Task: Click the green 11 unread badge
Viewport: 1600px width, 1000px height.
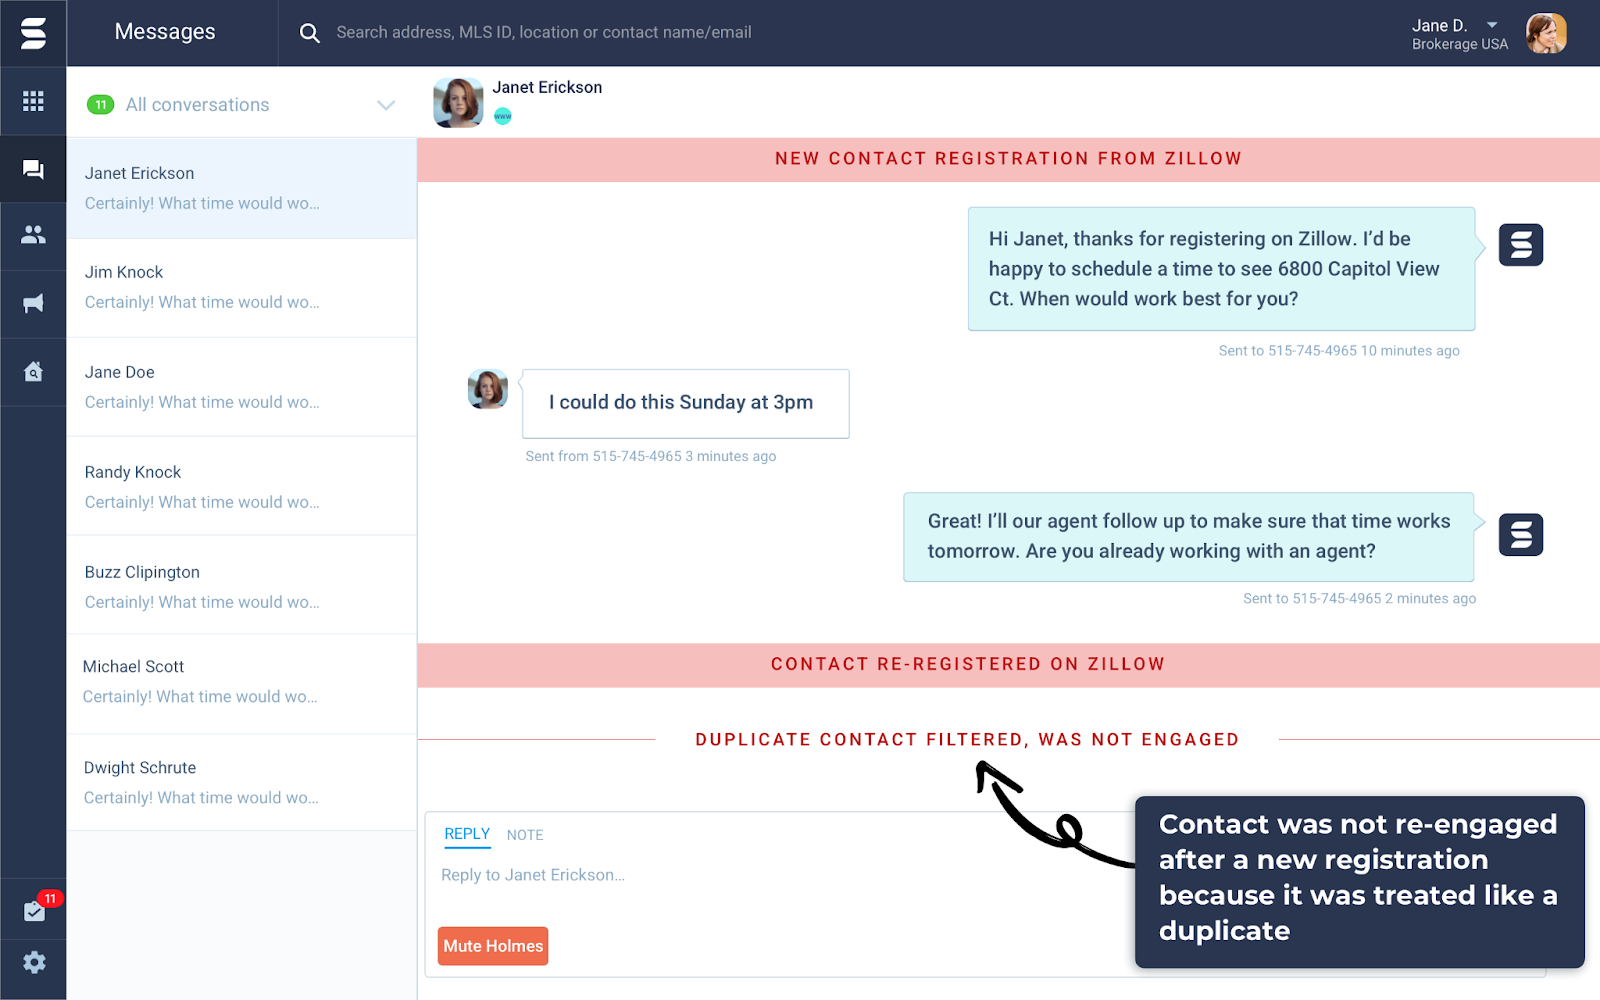Action: pos(100,105)
